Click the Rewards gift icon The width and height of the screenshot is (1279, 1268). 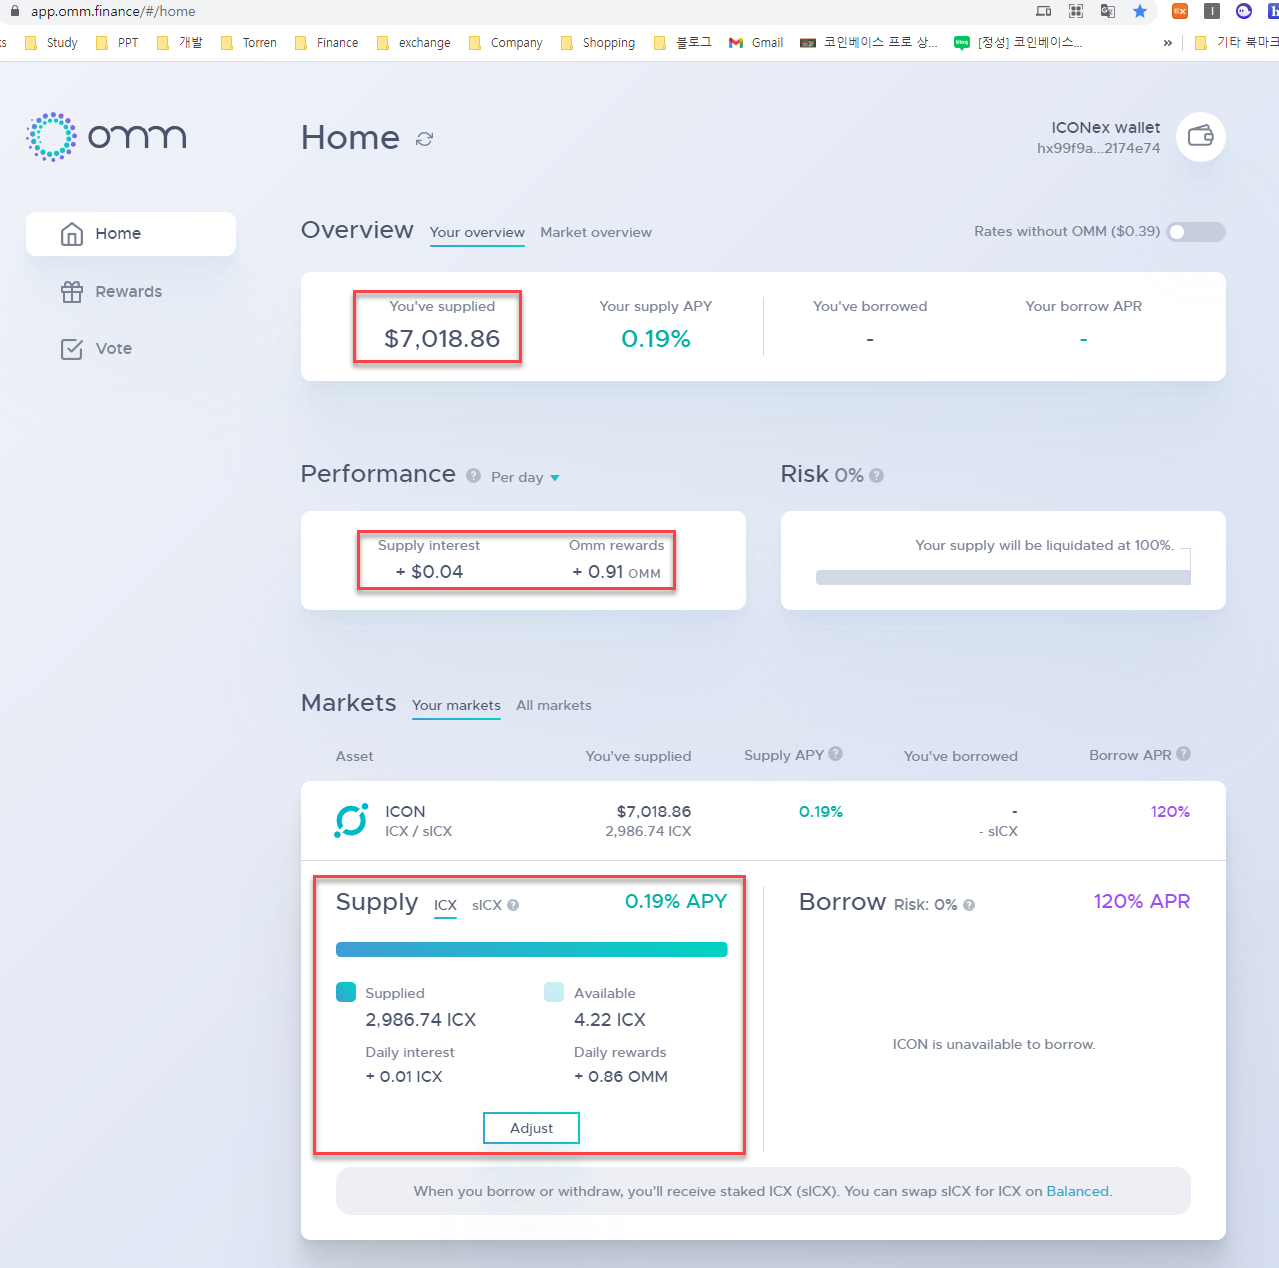tap(72, 292)
